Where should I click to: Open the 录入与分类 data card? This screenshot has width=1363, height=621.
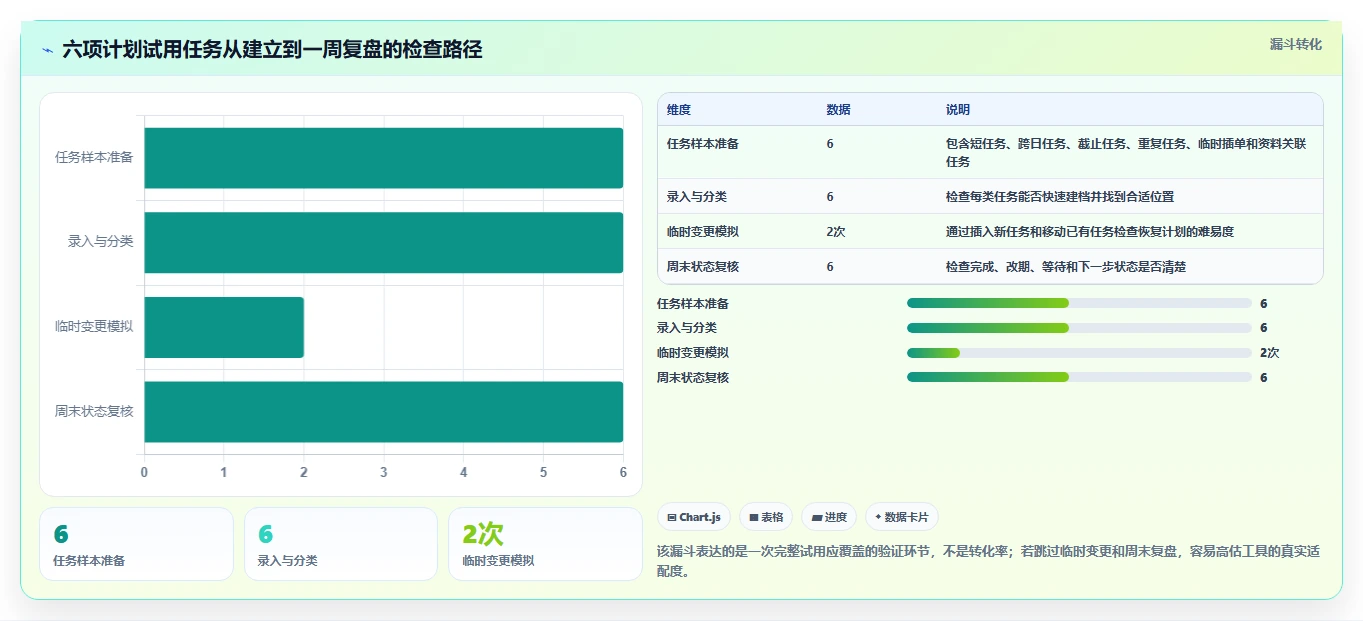341,544
